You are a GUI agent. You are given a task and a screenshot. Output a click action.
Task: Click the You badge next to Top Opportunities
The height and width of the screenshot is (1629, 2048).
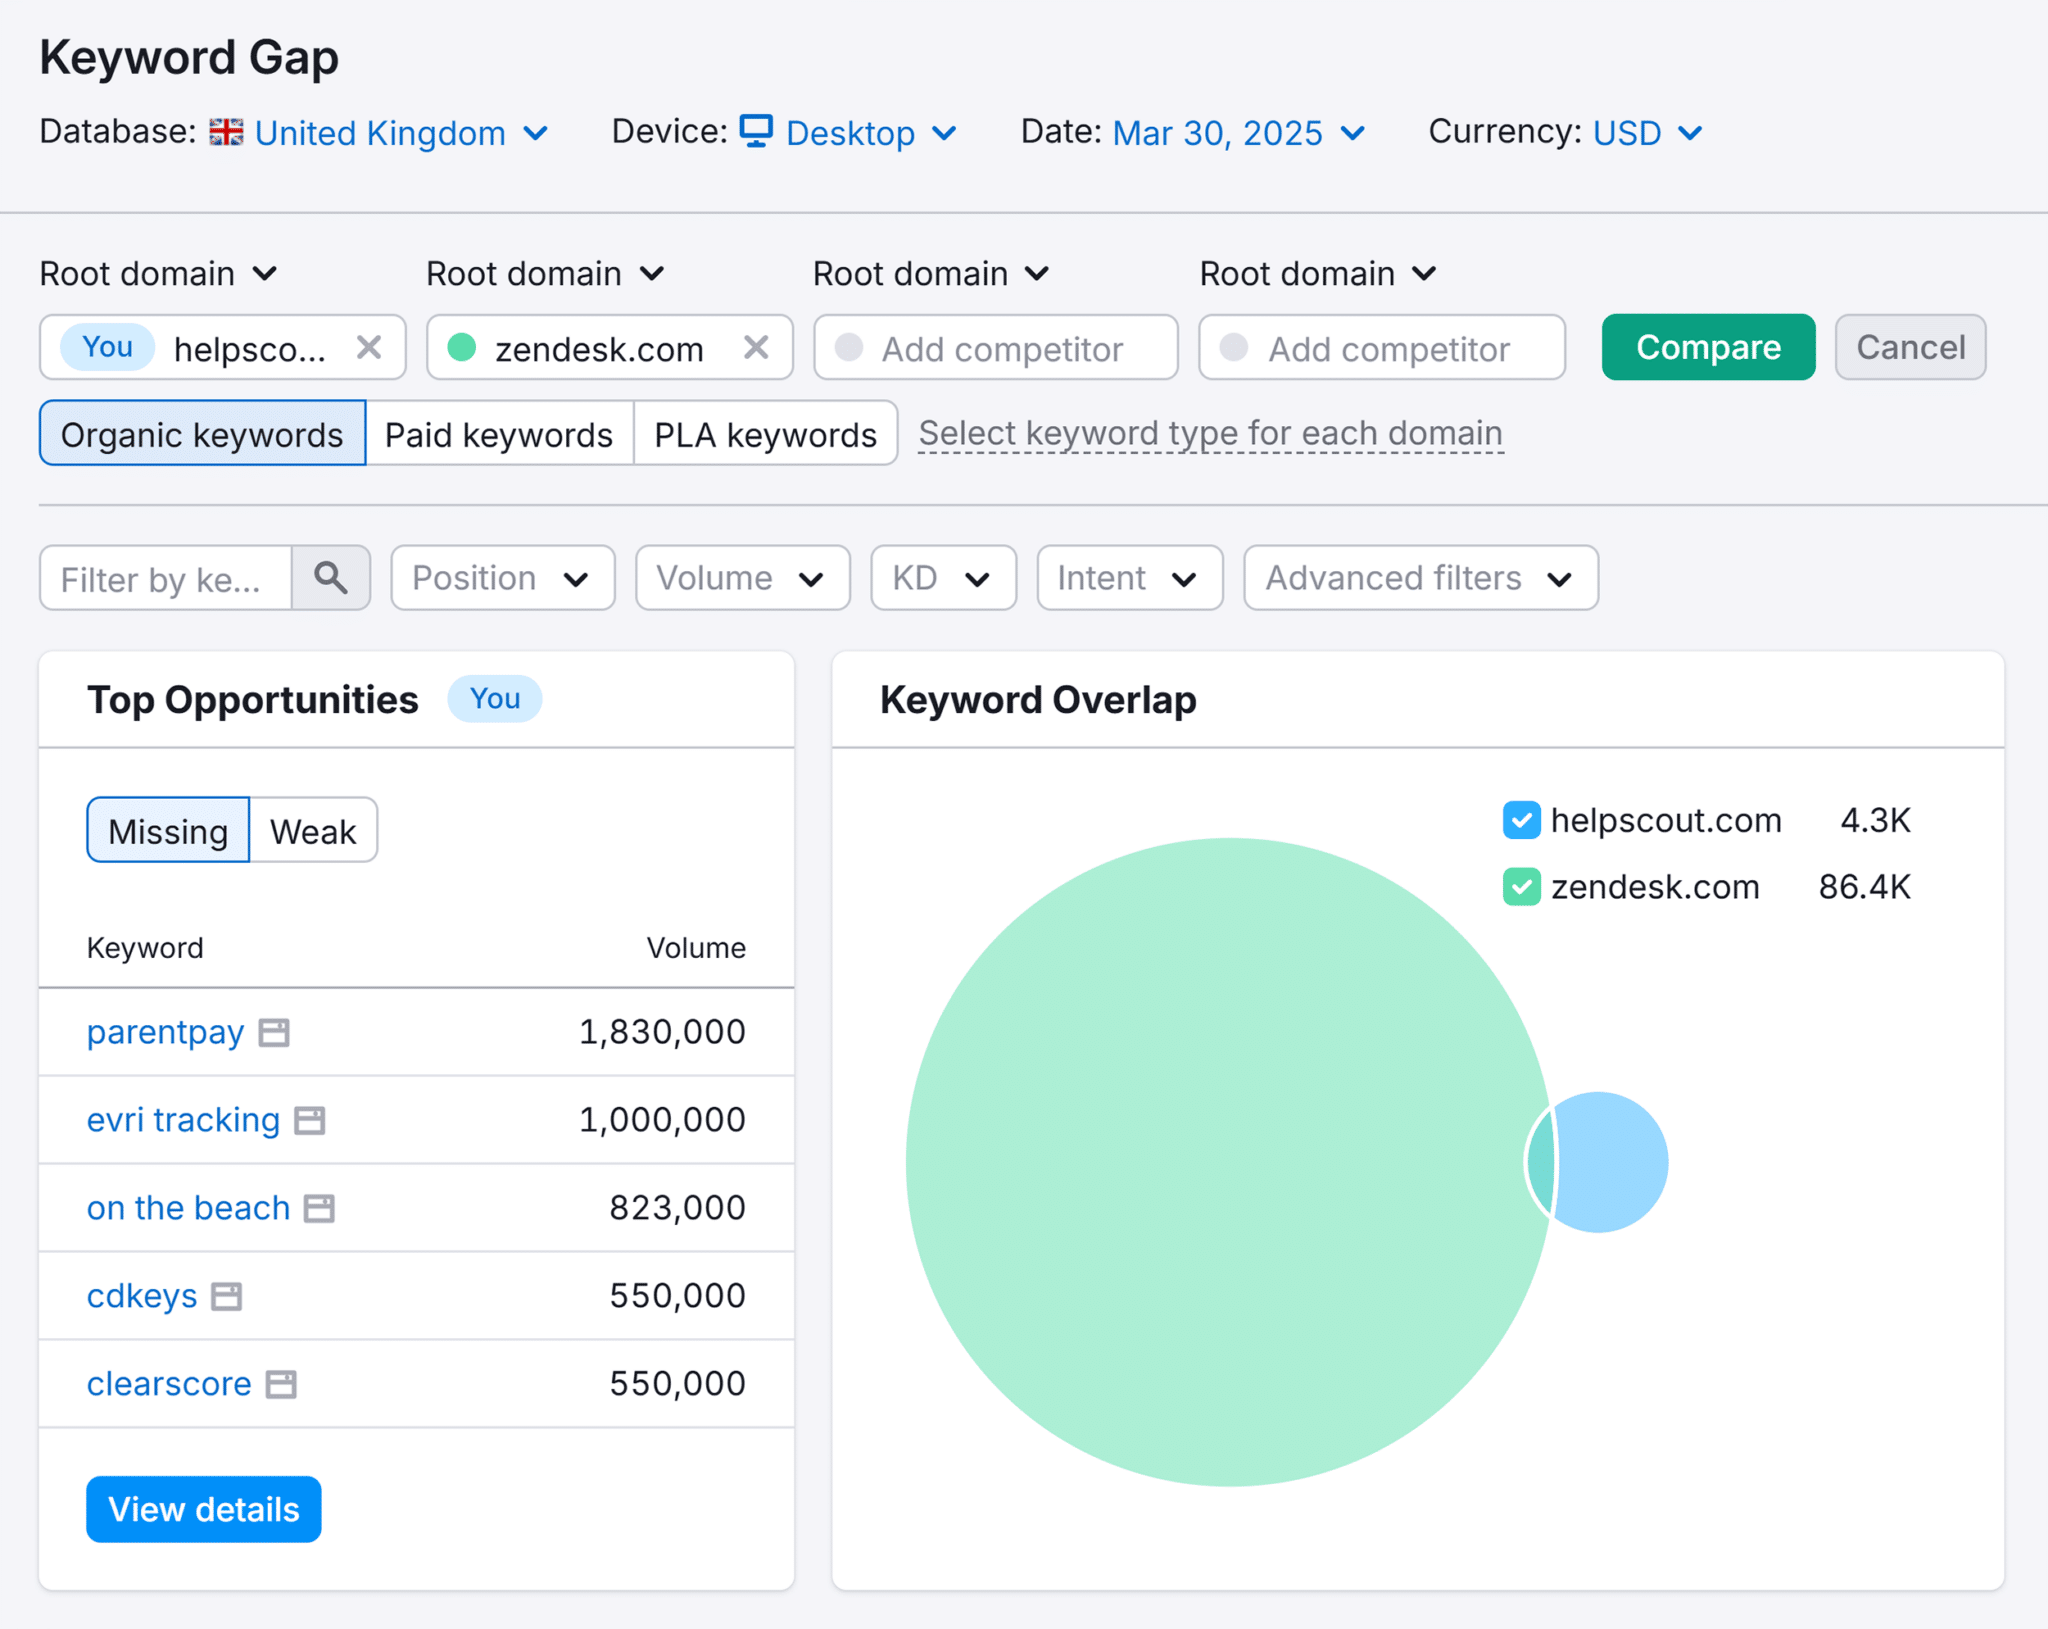[495, 698]
